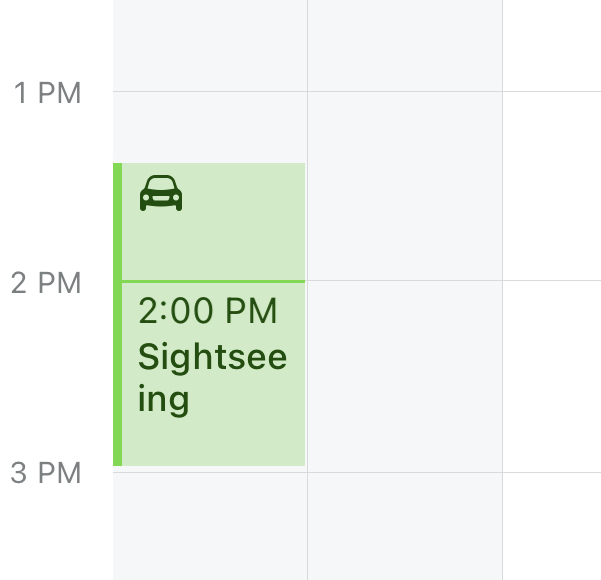Choose the 2 PM slot in the rightmost column
The image size is (601, 580).
point(552,376)
